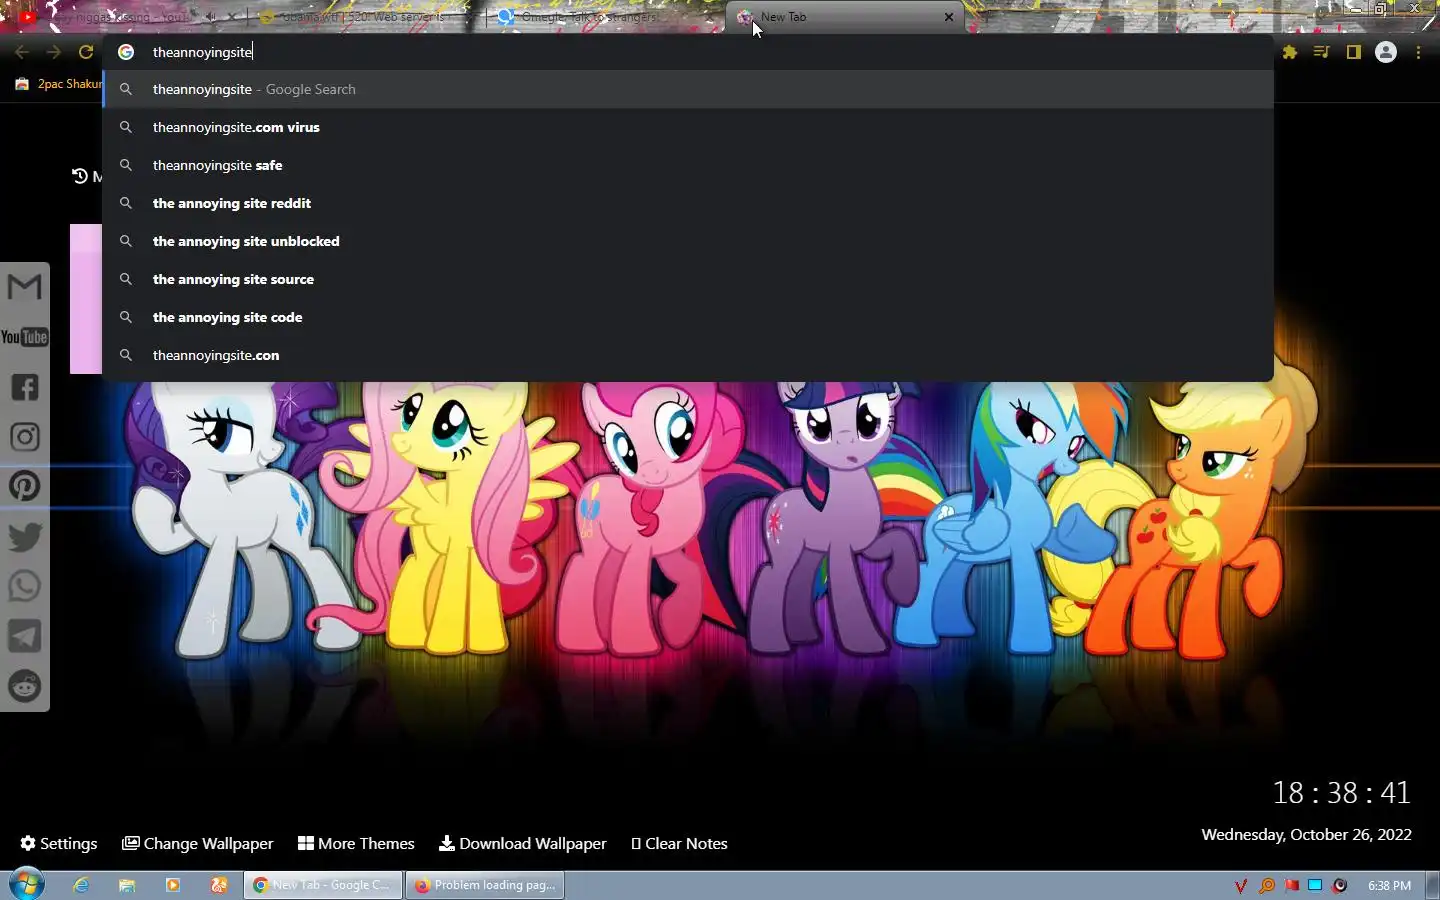Open new tab page Settings

click(x=59, y=843)
